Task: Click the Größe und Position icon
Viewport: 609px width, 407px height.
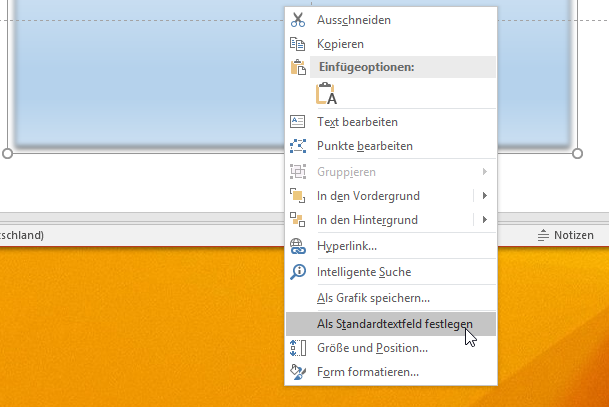Action: [298, 348]
